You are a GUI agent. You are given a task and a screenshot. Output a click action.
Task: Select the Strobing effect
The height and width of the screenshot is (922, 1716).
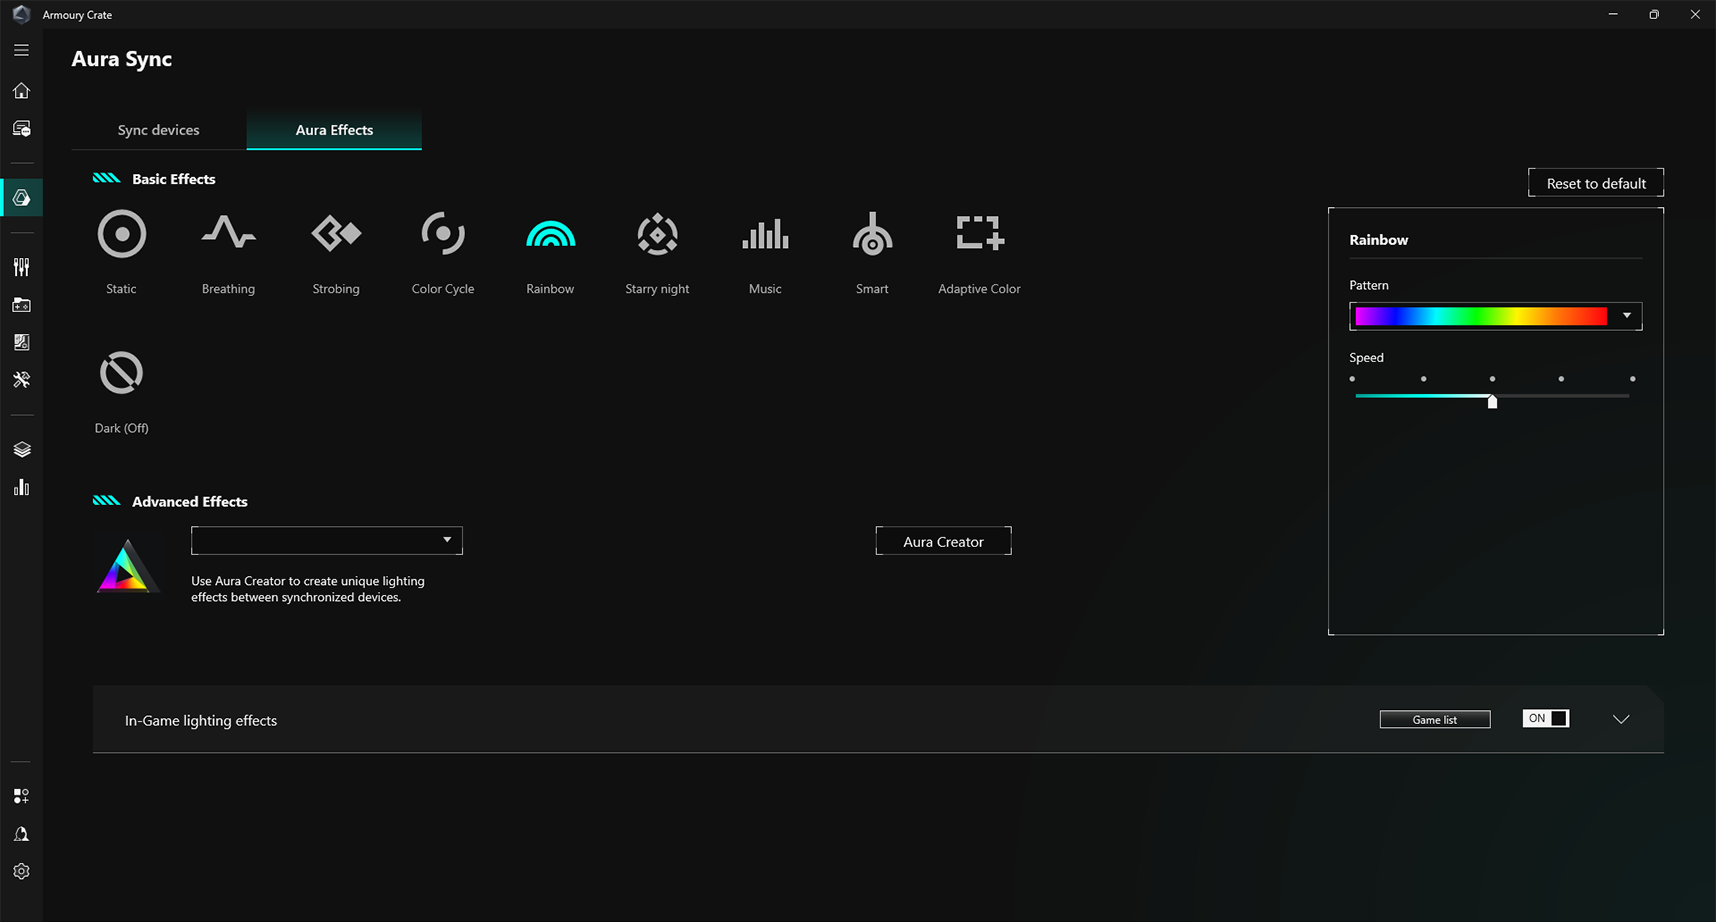pyautogui.click(x=336, y=235)
